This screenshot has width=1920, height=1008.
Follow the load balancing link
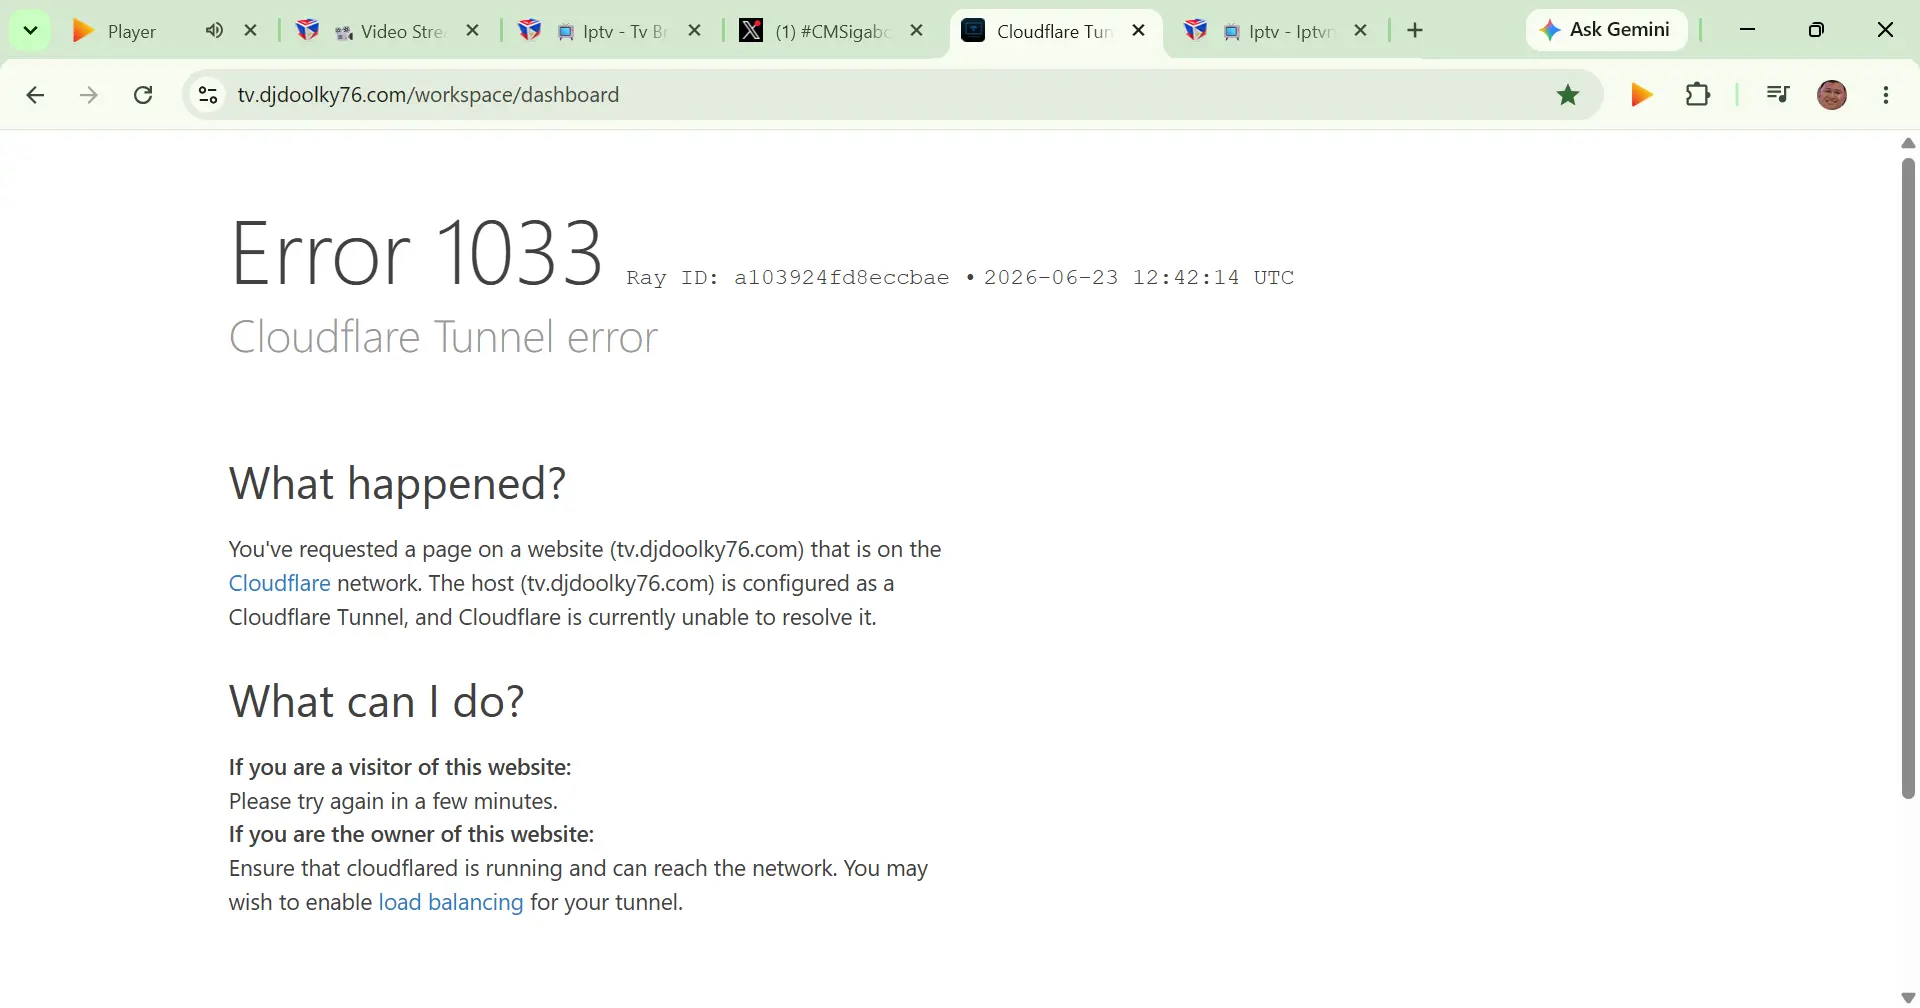(450, 902)
